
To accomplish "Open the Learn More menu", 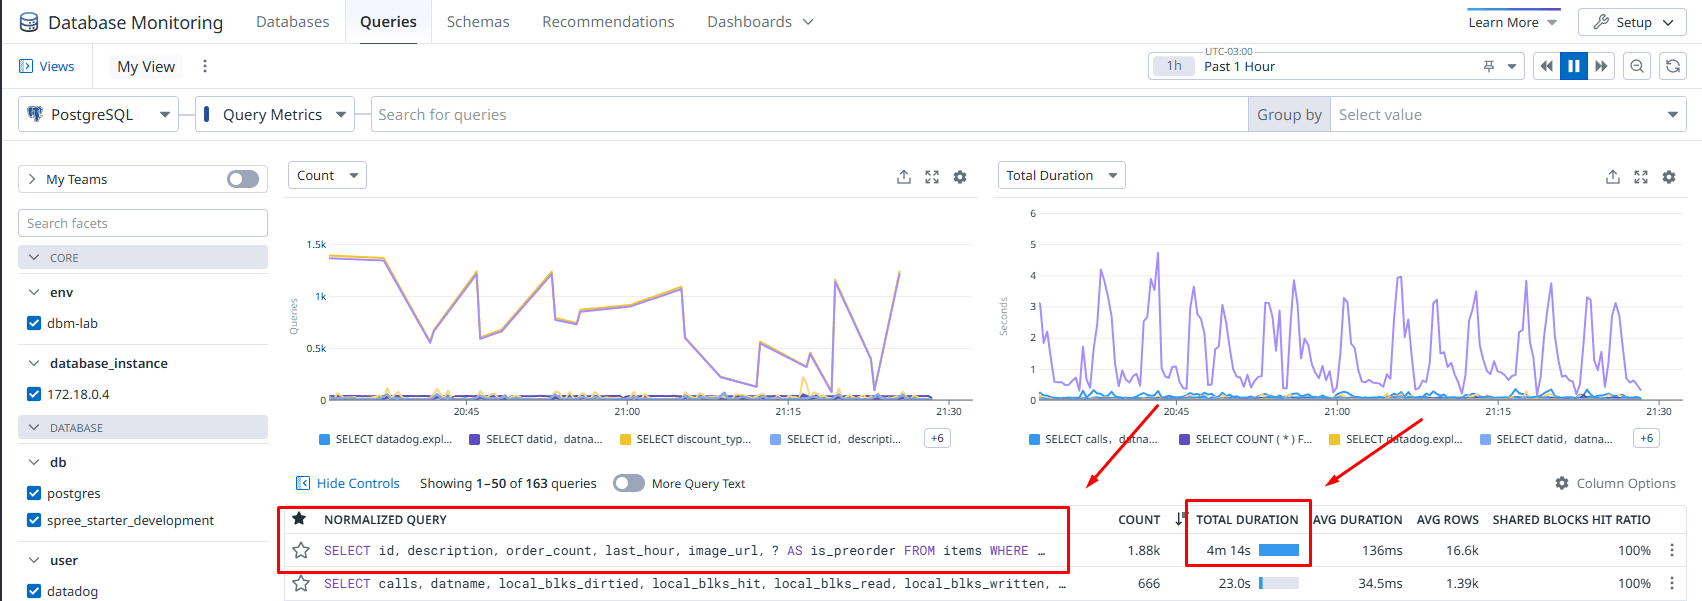I will [1512, 22].
